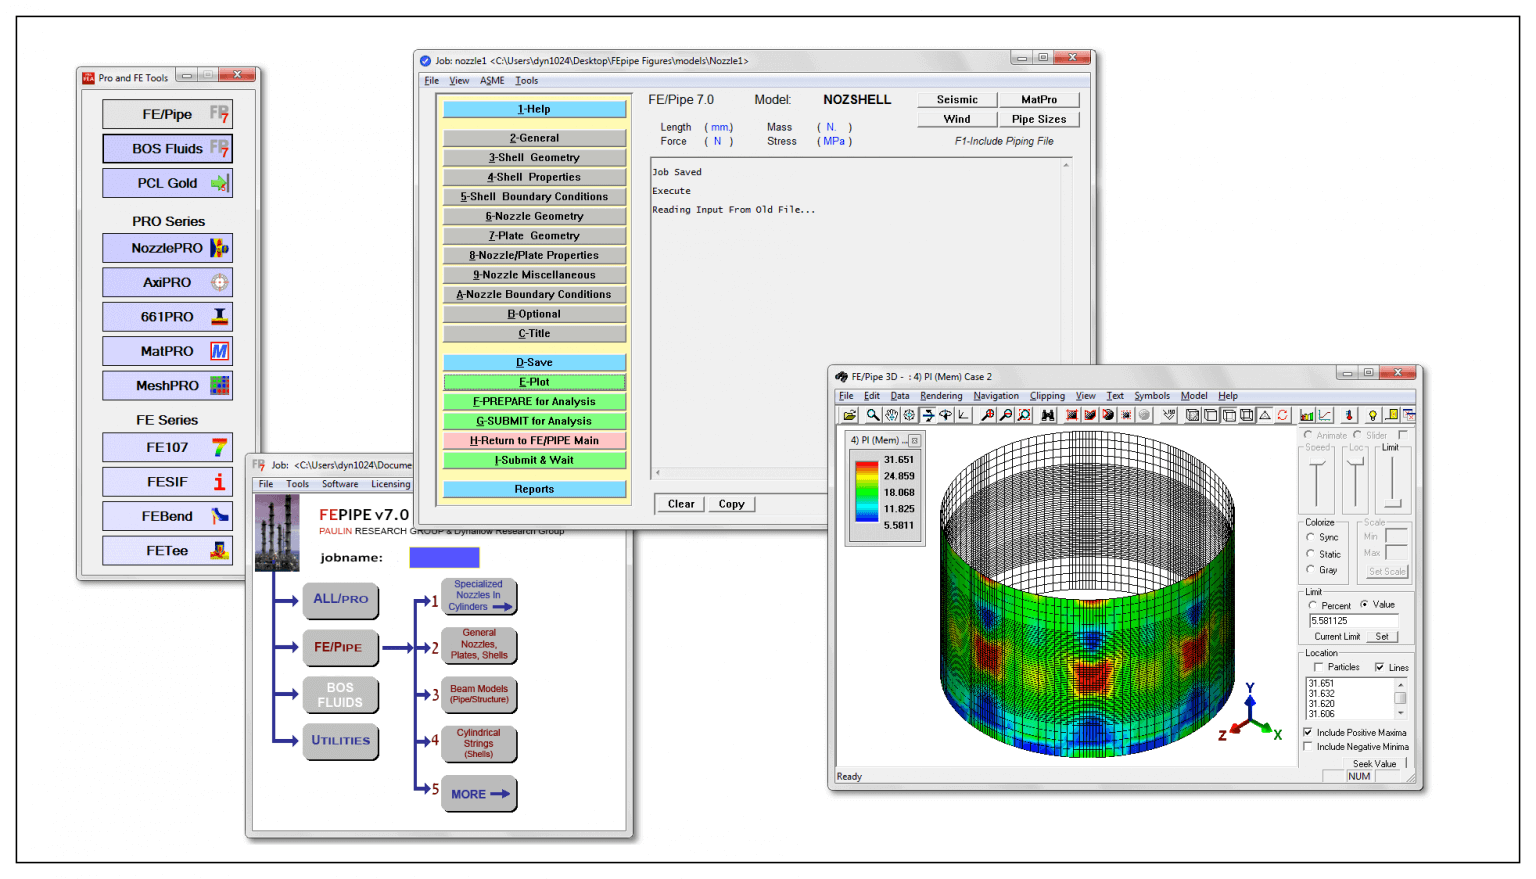Click the open folder icon in FE/Pipe 3D

(852, 415)
